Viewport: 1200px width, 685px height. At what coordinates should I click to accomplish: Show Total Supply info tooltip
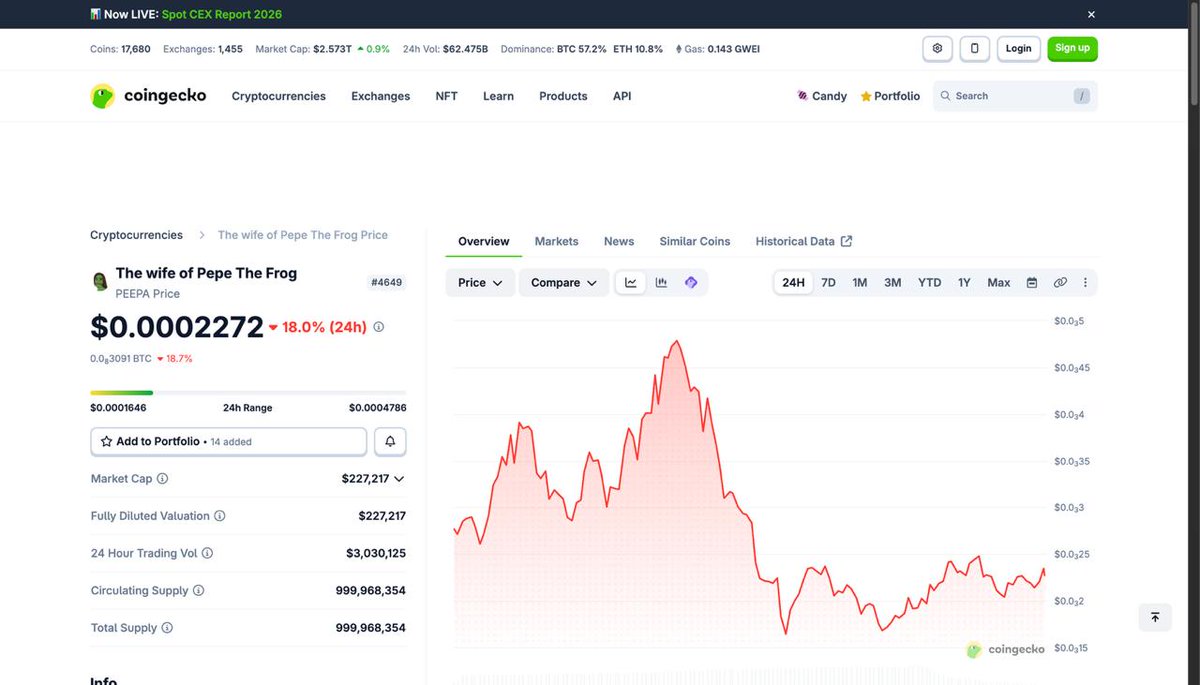point(167,628)
